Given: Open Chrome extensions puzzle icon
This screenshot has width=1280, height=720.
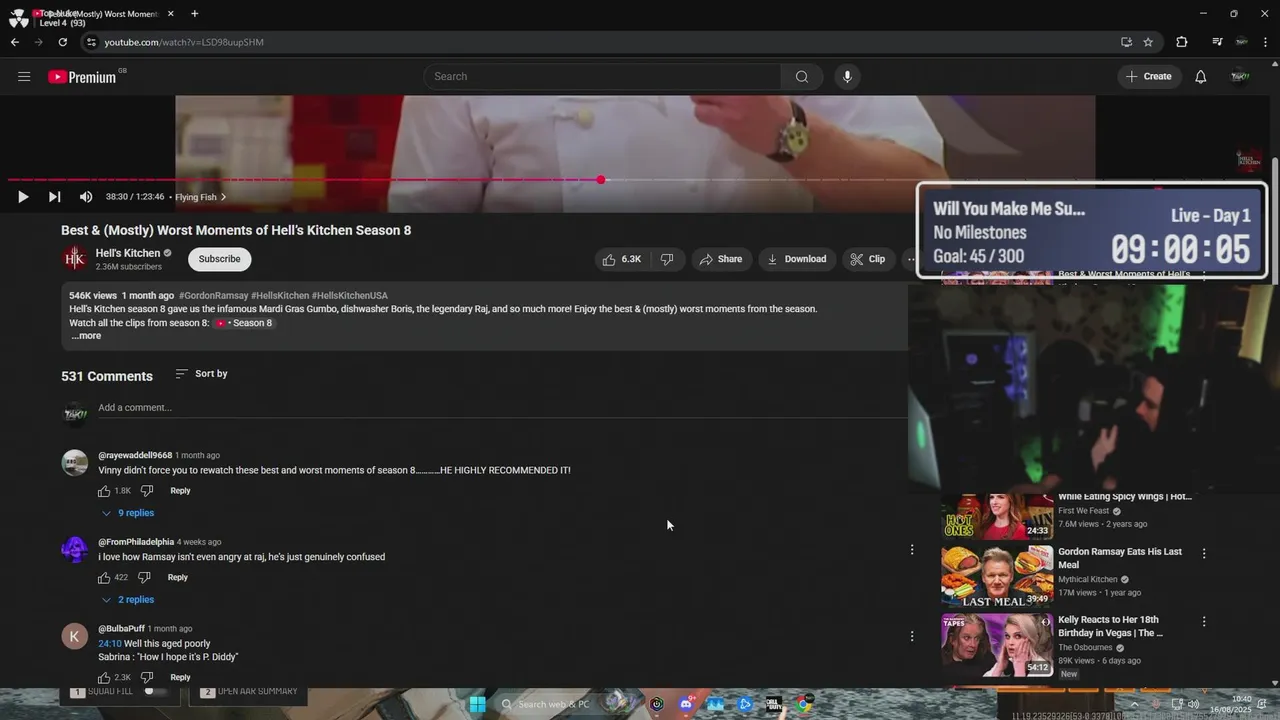Looking at the screenshot, I should pos(1182,42).
